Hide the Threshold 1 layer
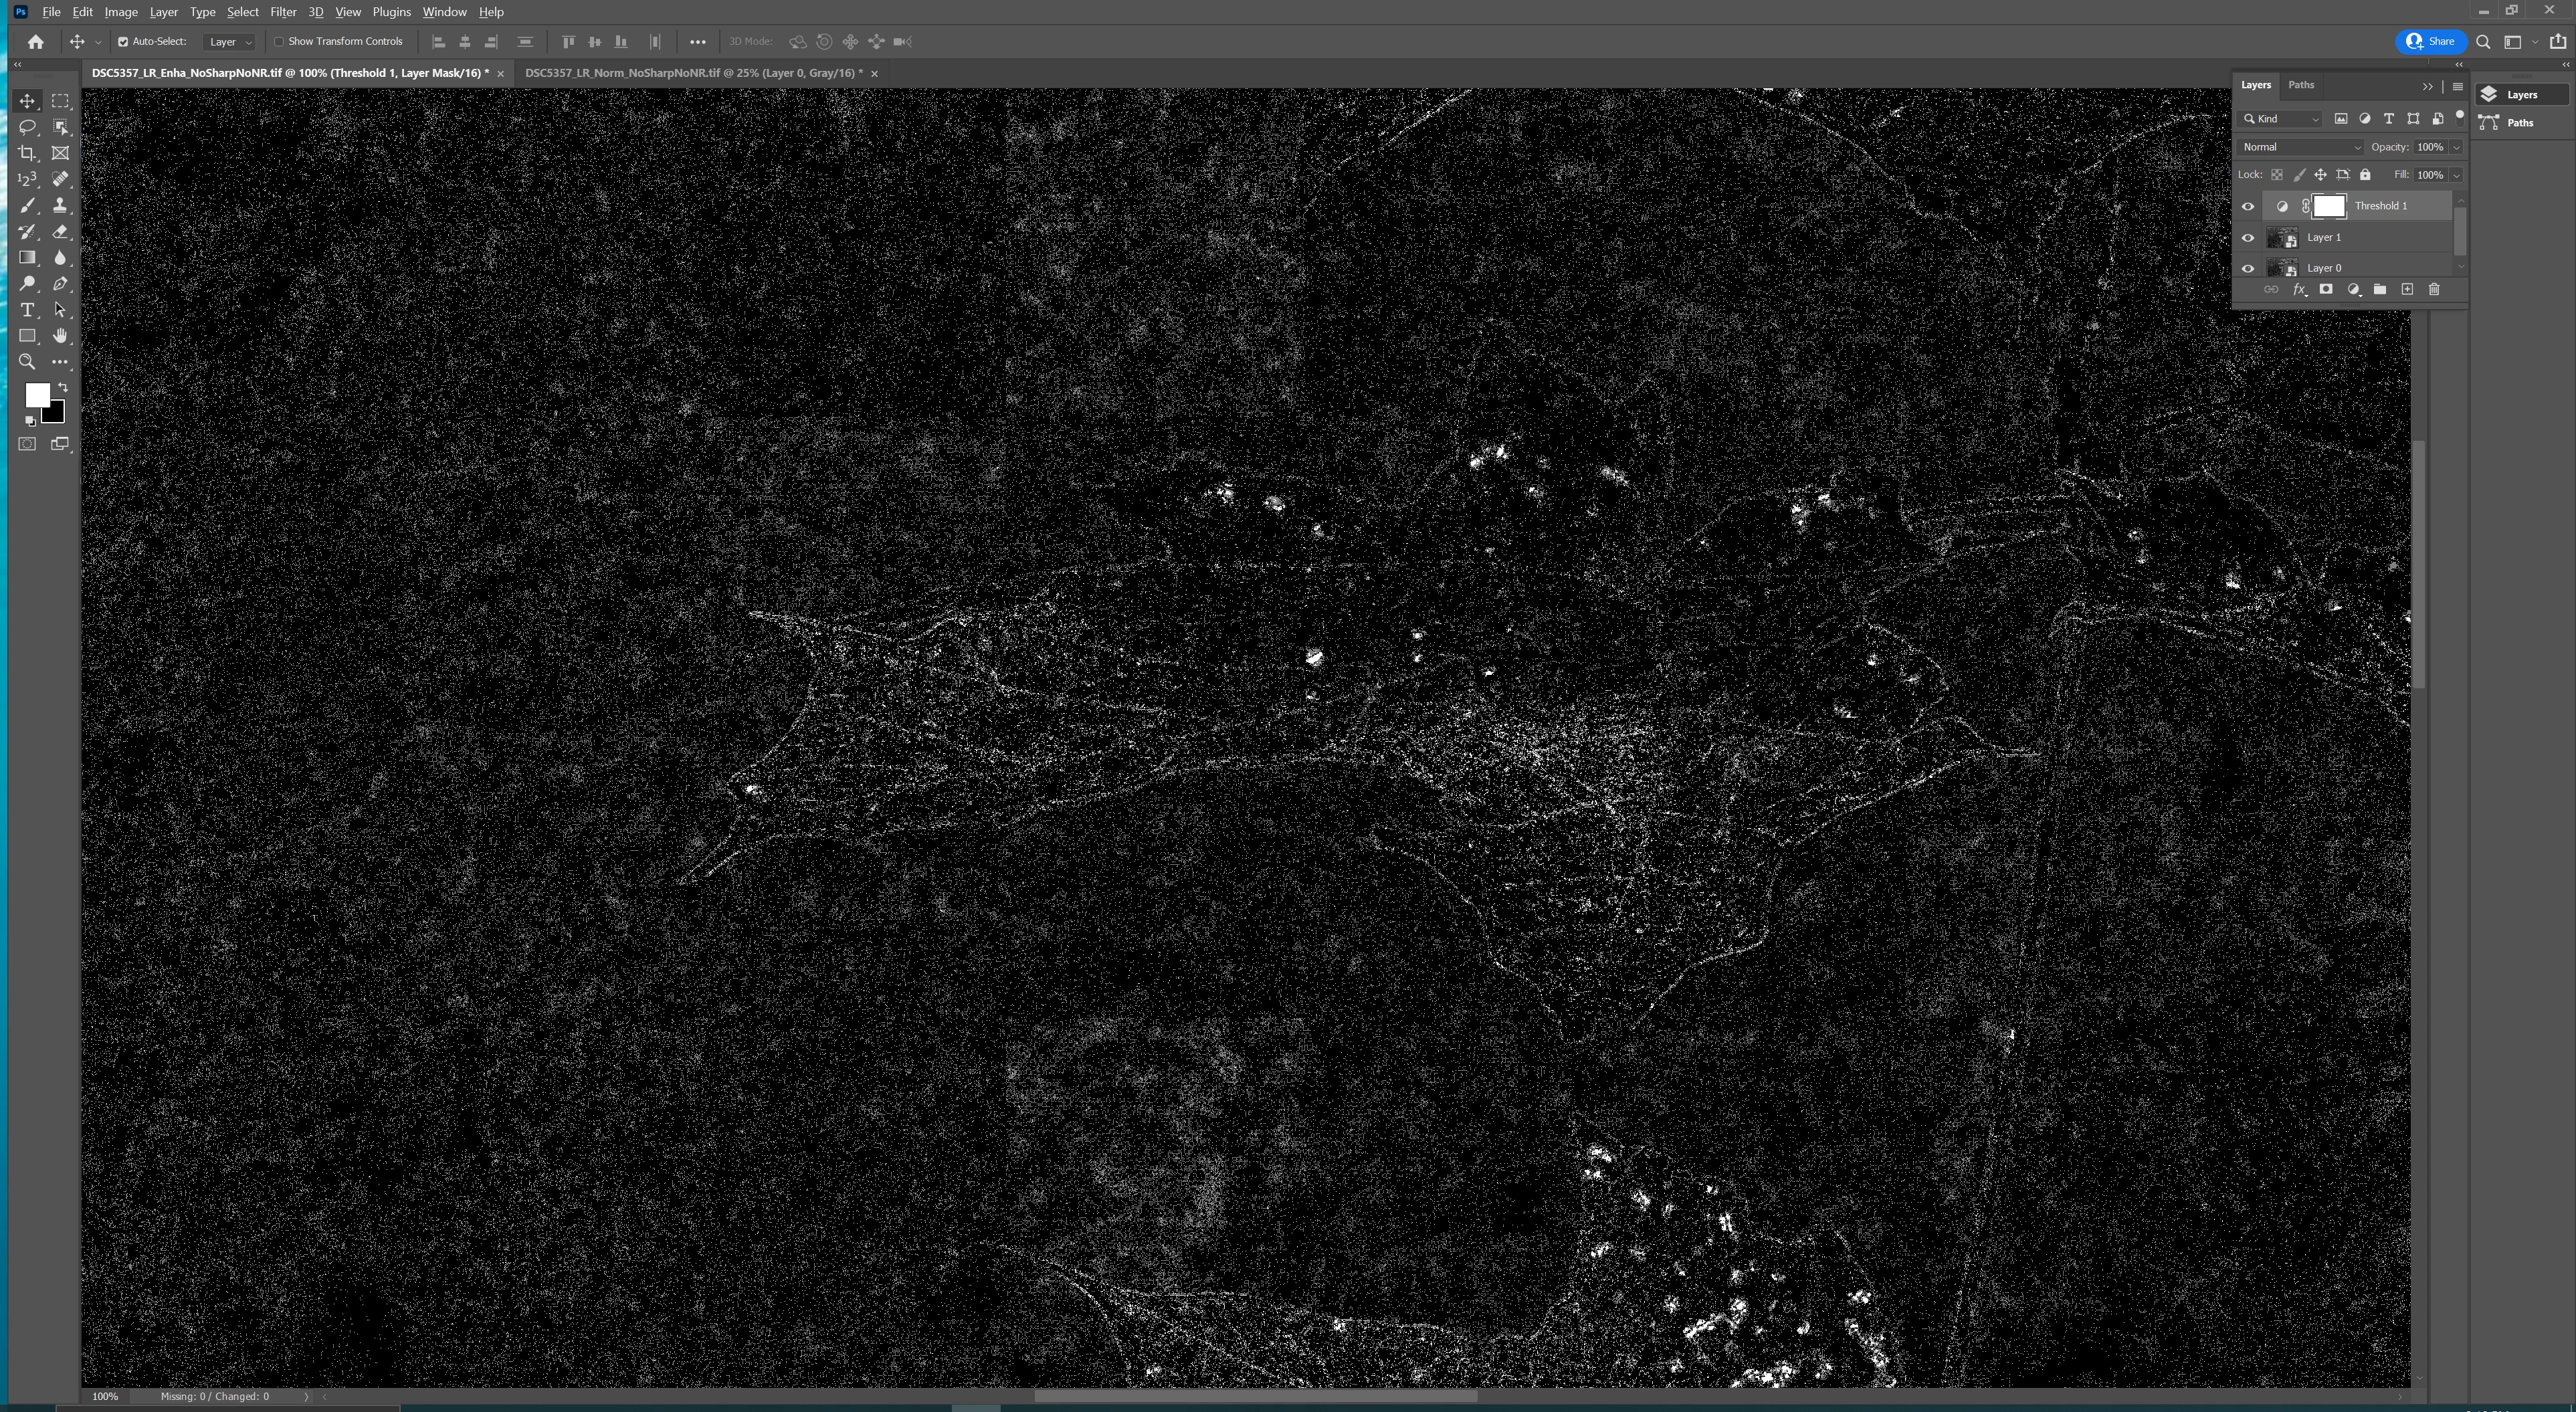The width and height of the screenshot is (2576, 1412). [x=2248, y=206]
